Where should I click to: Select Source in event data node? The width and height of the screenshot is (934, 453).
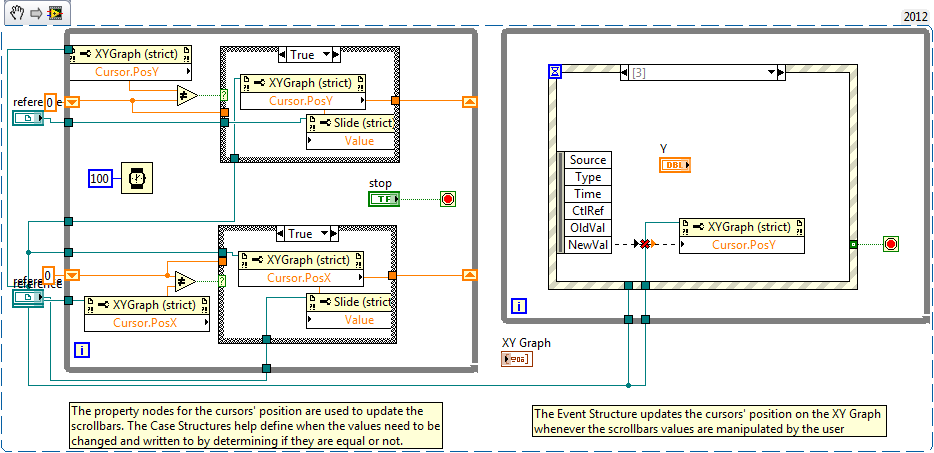(587, 160)
